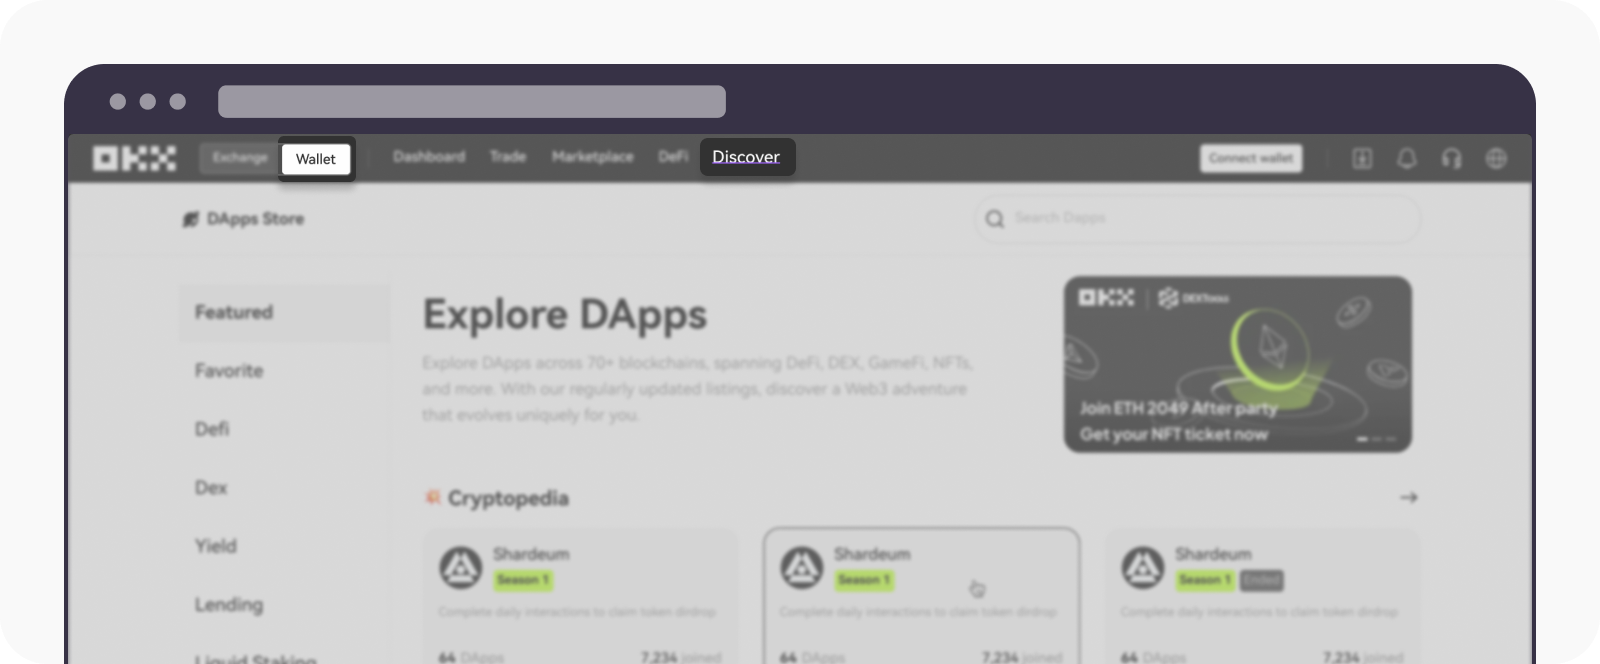Open the ETH 2049 After party banner
The width and height of the screenshot is (1600, 664).
(x=1237, y=364)
